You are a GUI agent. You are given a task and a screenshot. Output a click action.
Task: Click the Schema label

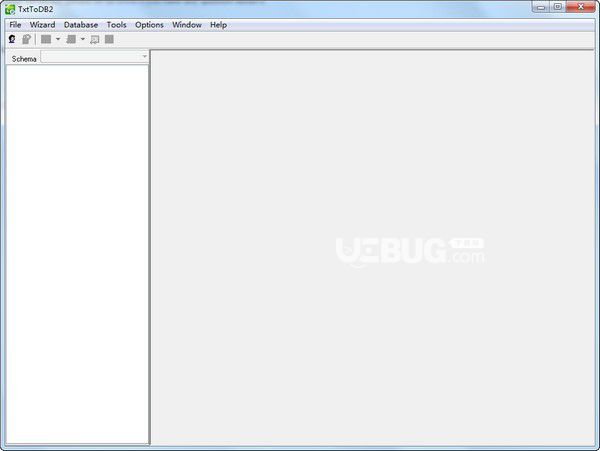click(24, 59)
